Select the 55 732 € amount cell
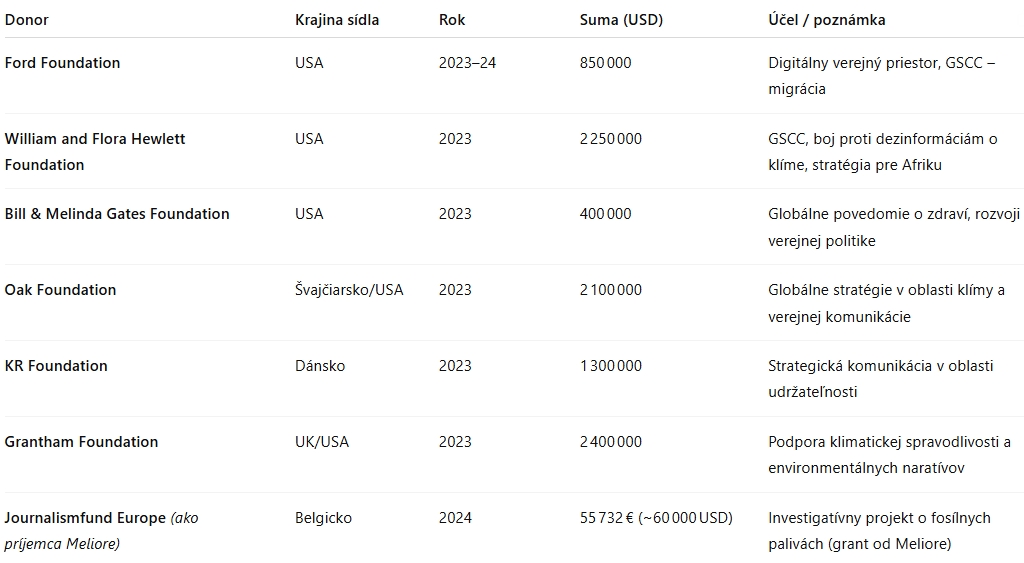 click(x=656, y=518)
